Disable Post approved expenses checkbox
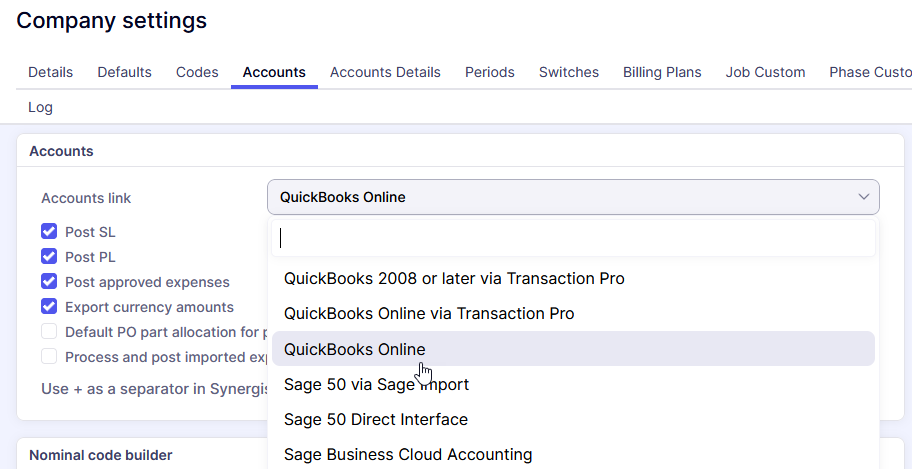The height and width of the screenshot is (469, 912). click(49, 282)
